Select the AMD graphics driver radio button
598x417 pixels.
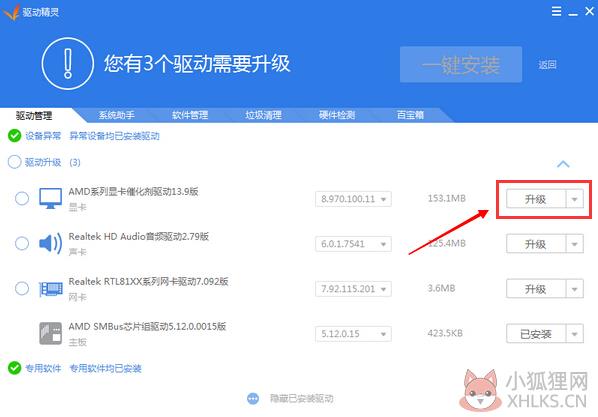pos(22,198)
